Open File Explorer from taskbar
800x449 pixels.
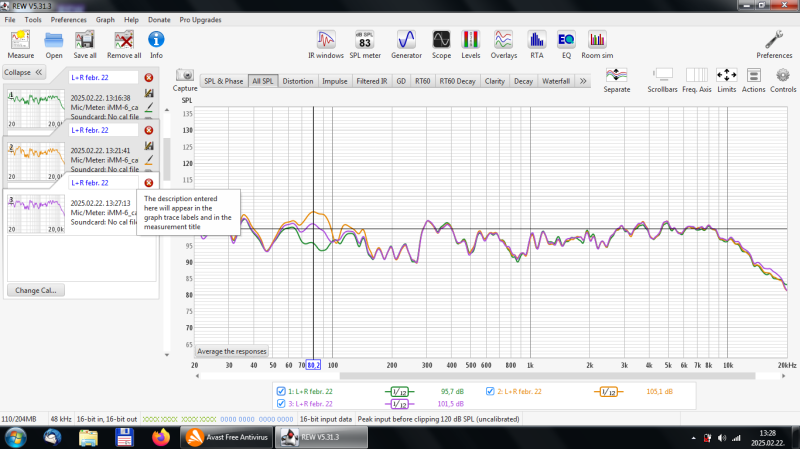88,437
